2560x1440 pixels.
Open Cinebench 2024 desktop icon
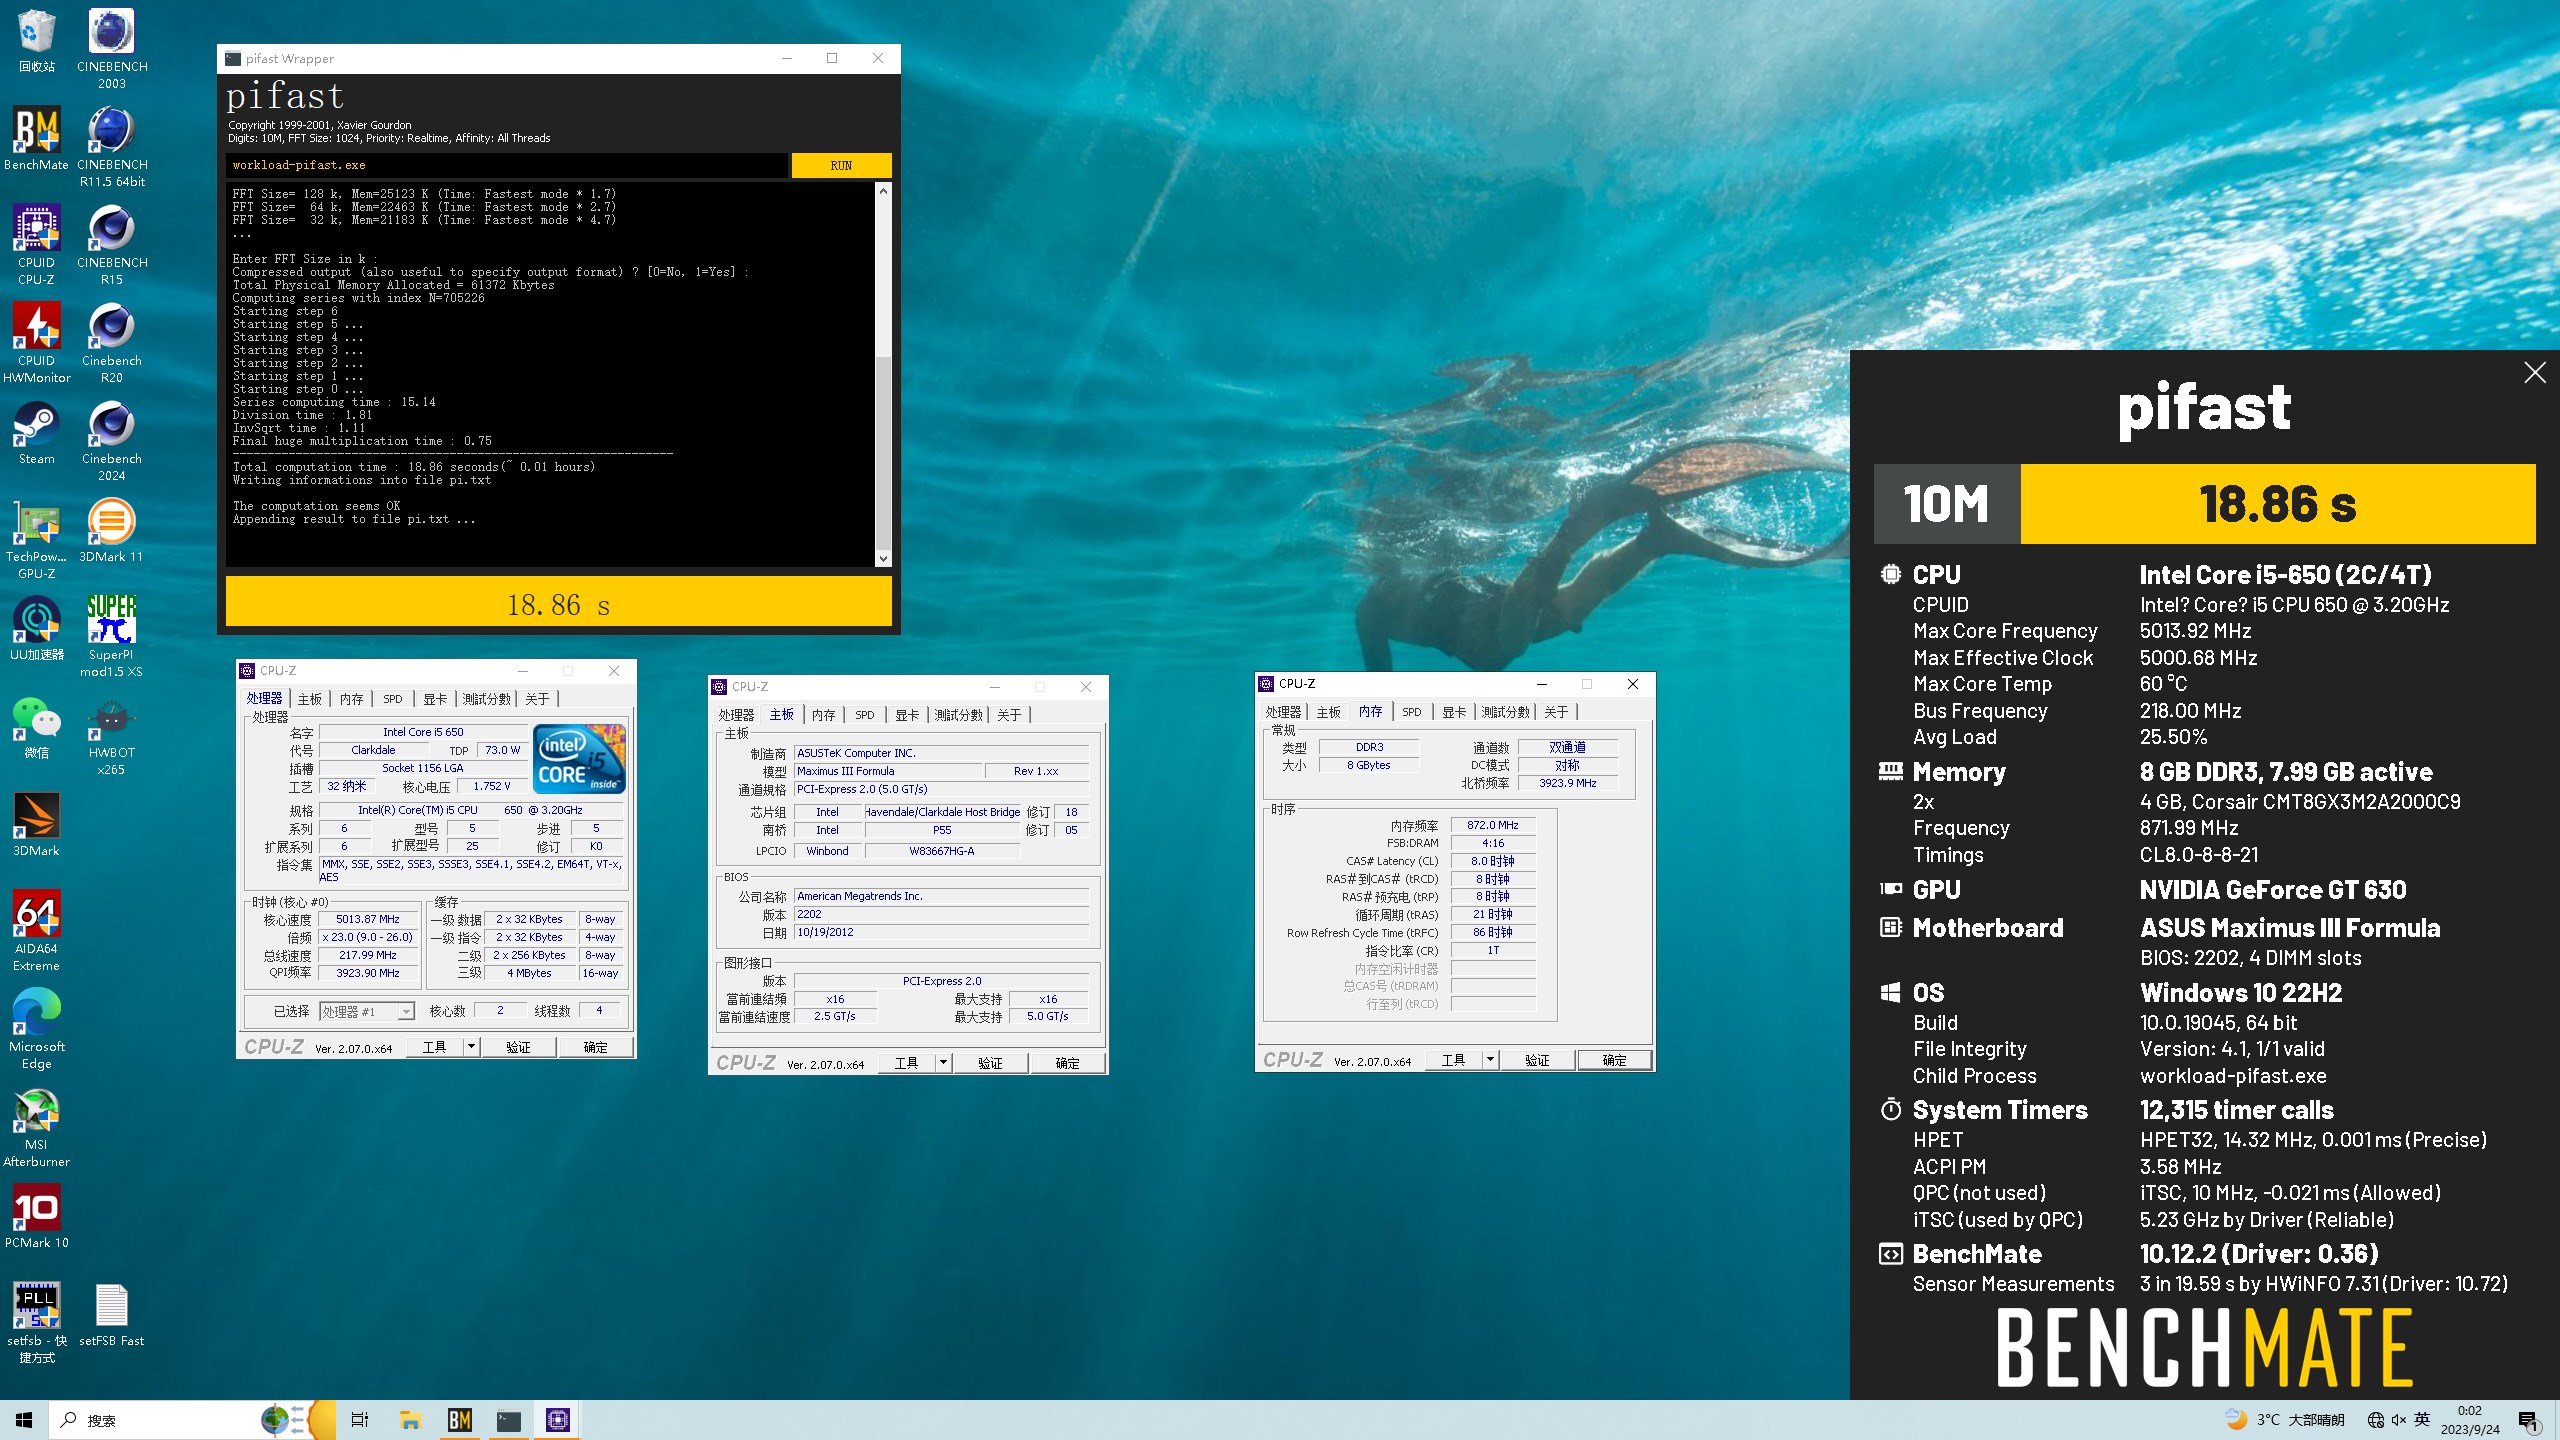click(x=112, y=440)
